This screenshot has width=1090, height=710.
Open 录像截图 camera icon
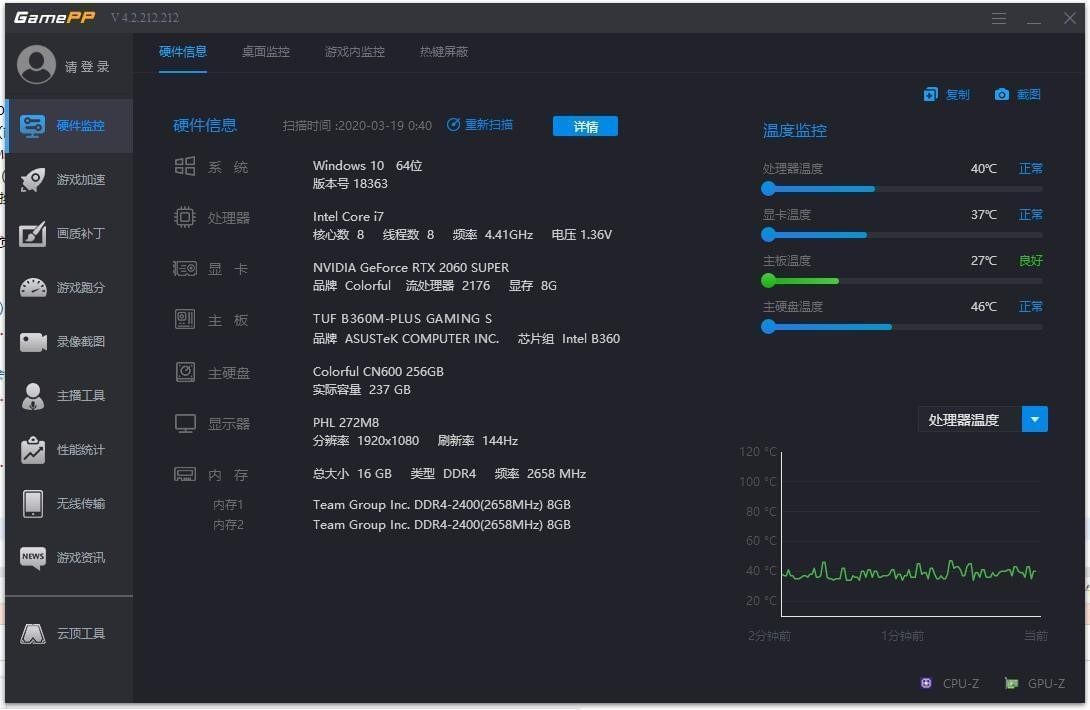[x=33, y=341]
